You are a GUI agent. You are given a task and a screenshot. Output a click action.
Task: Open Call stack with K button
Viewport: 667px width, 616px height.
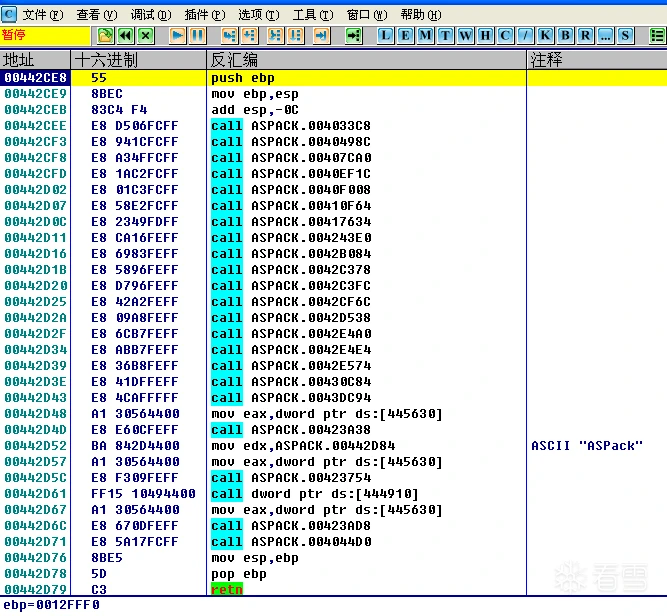click(x=546, y=36)
